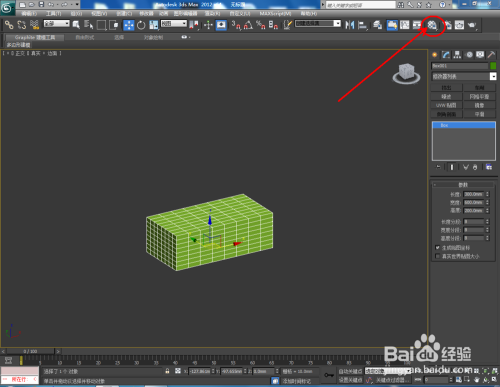Toggle Show End Result in modifier stack

tap(452, 167)
